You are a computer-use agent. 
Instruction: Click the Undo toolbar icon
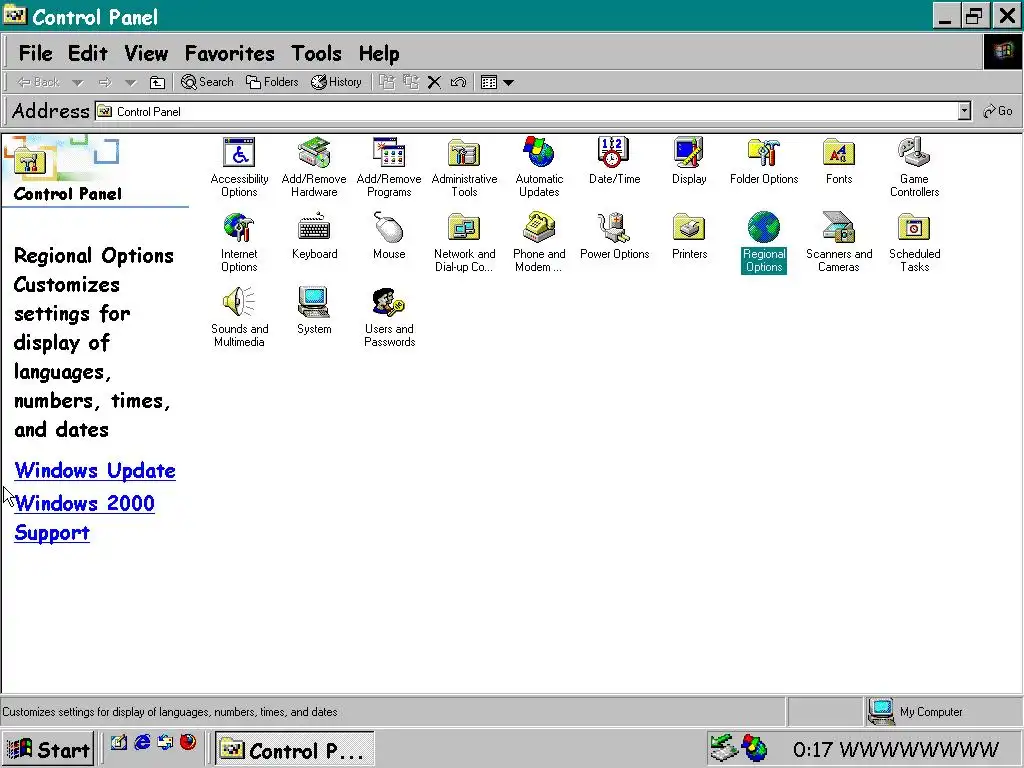pos(458,82)
